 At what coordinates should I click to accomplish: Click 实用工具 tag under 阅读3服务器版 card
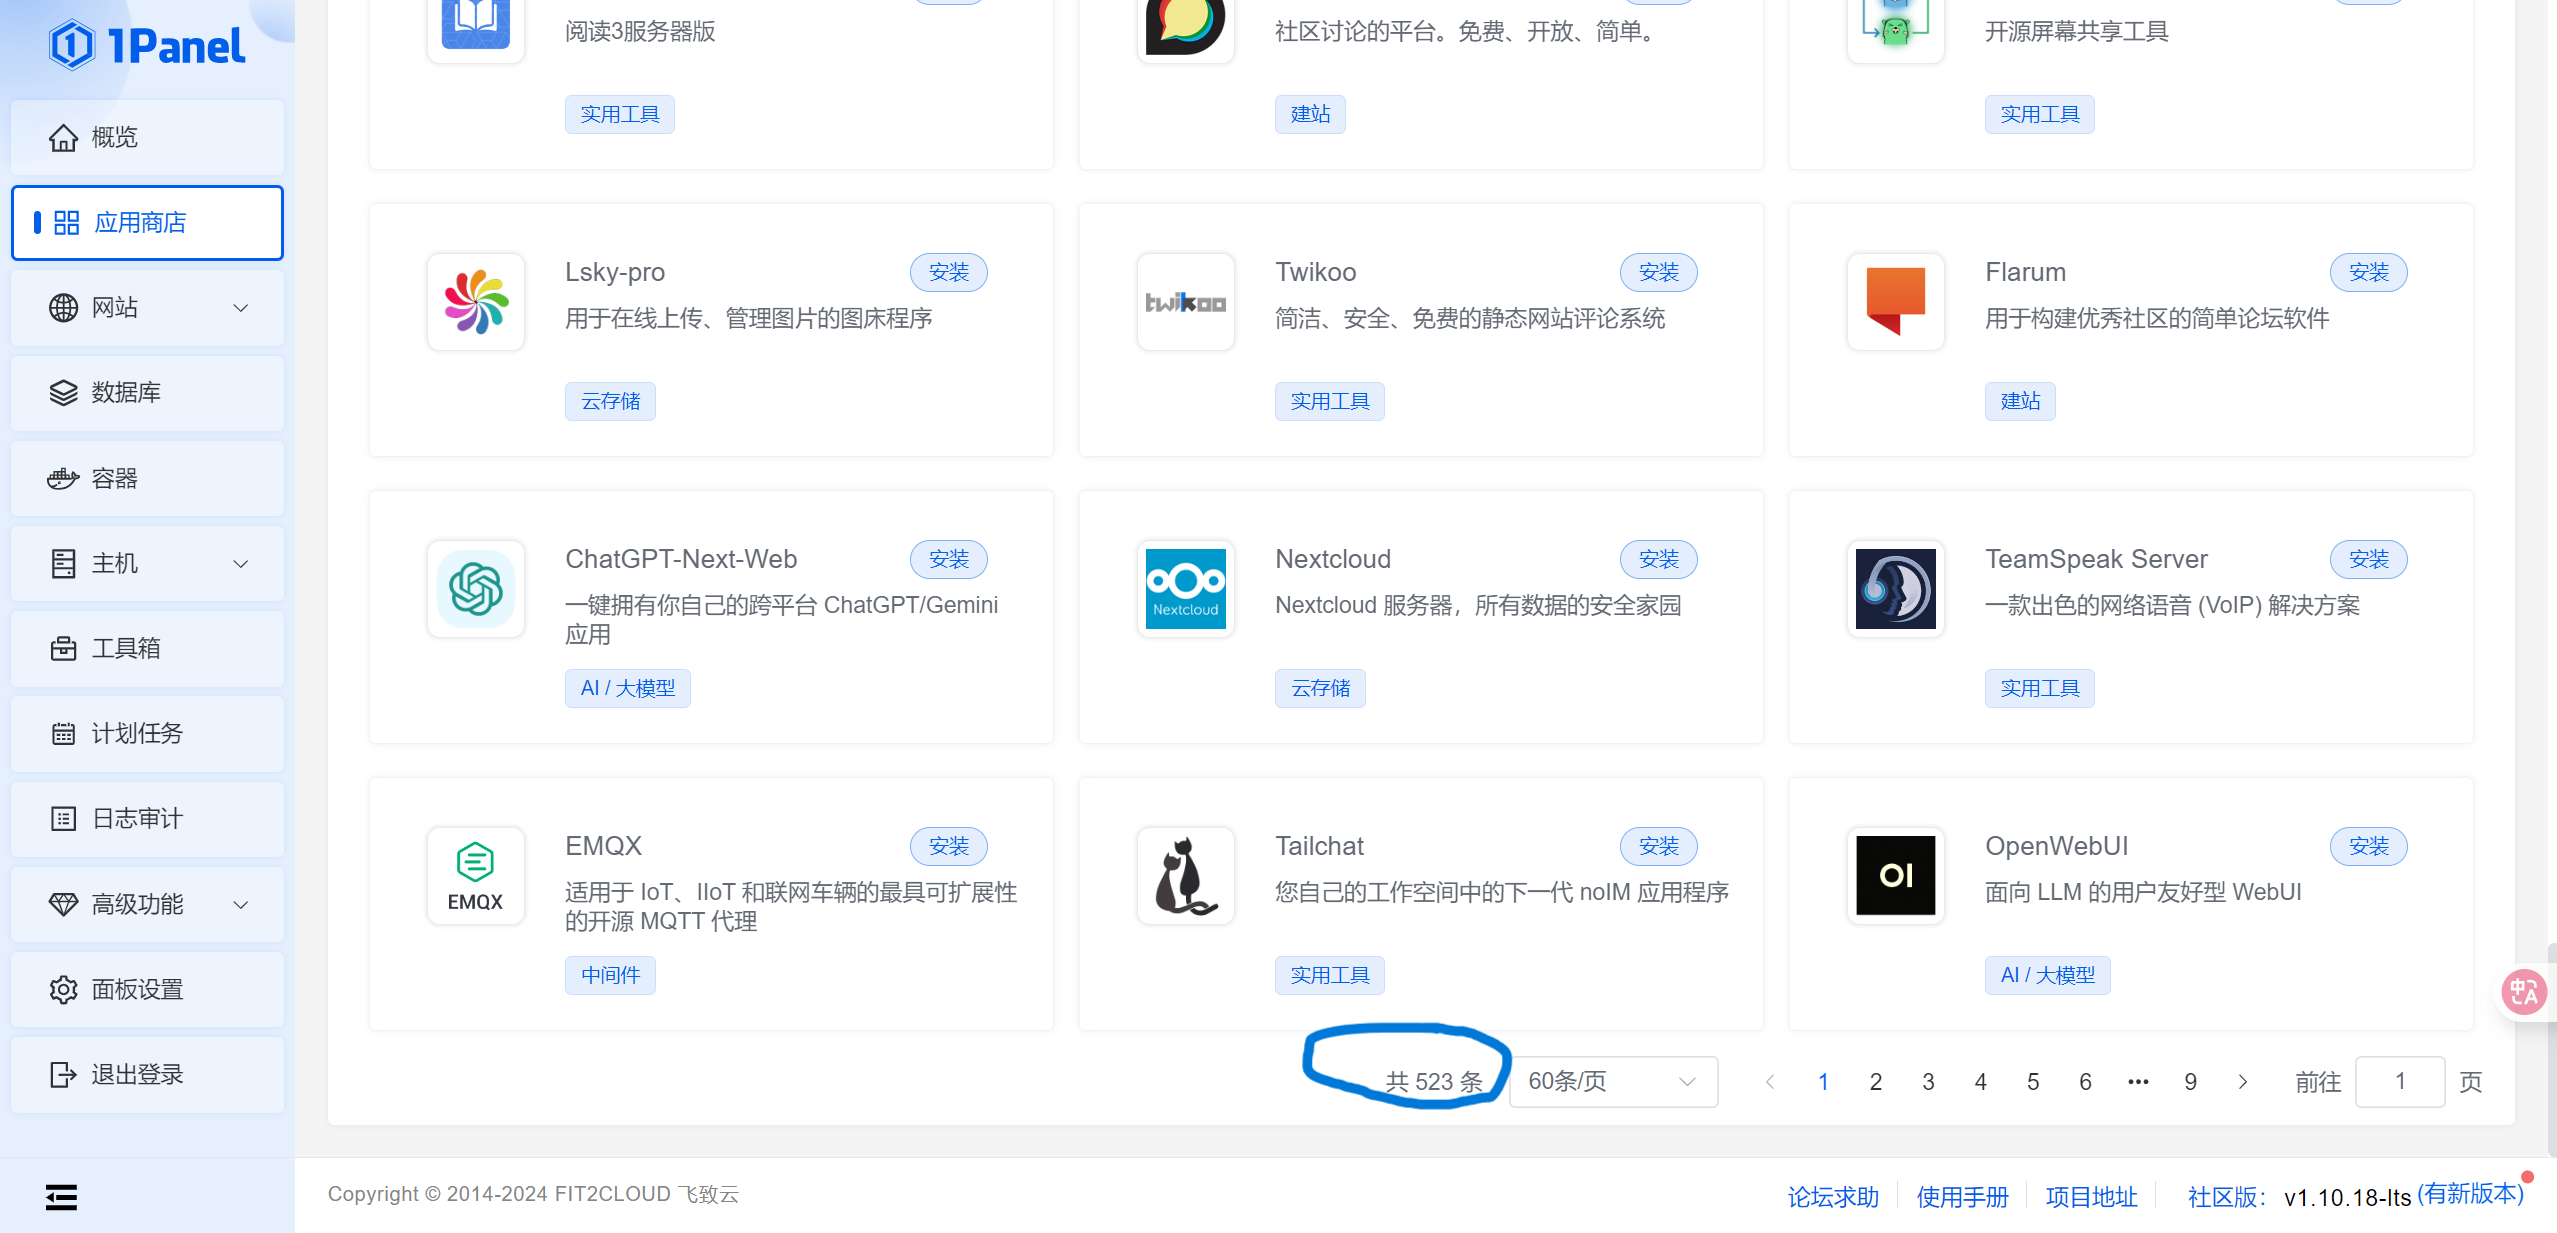coord(619,114)
